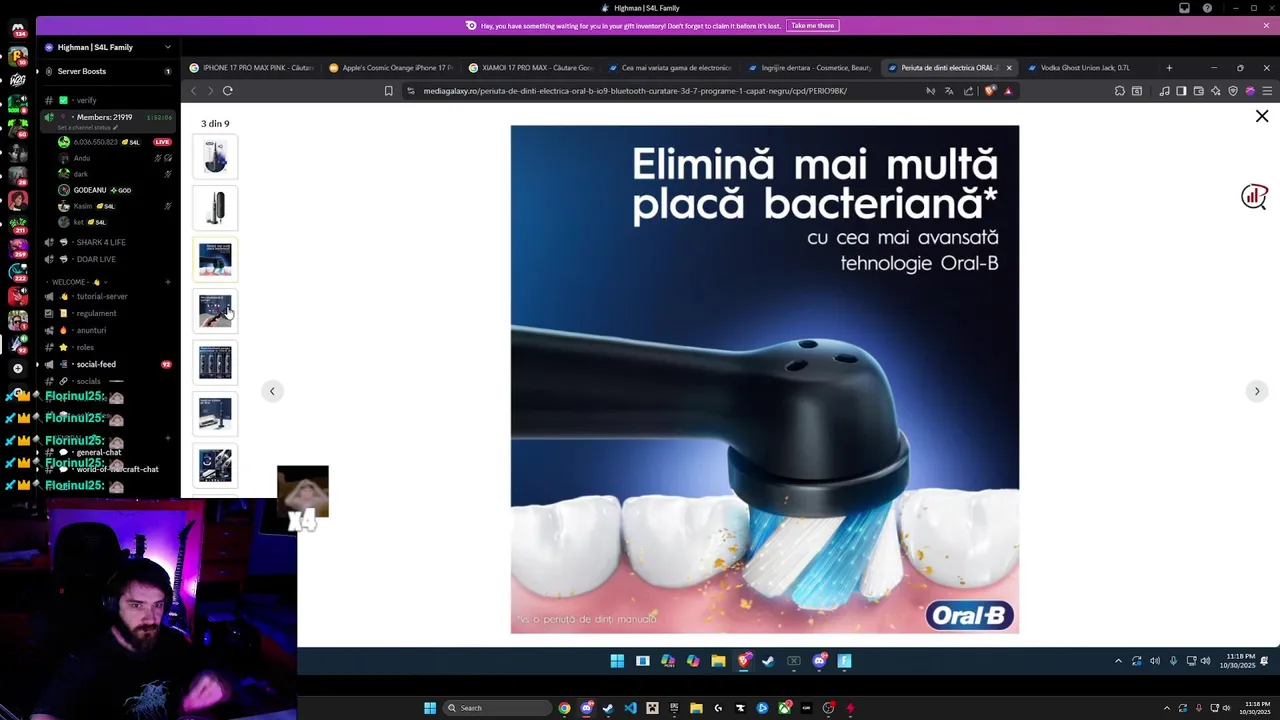
Task: Open Brave Rewards triangle icon
Action: coord(1008,91)
